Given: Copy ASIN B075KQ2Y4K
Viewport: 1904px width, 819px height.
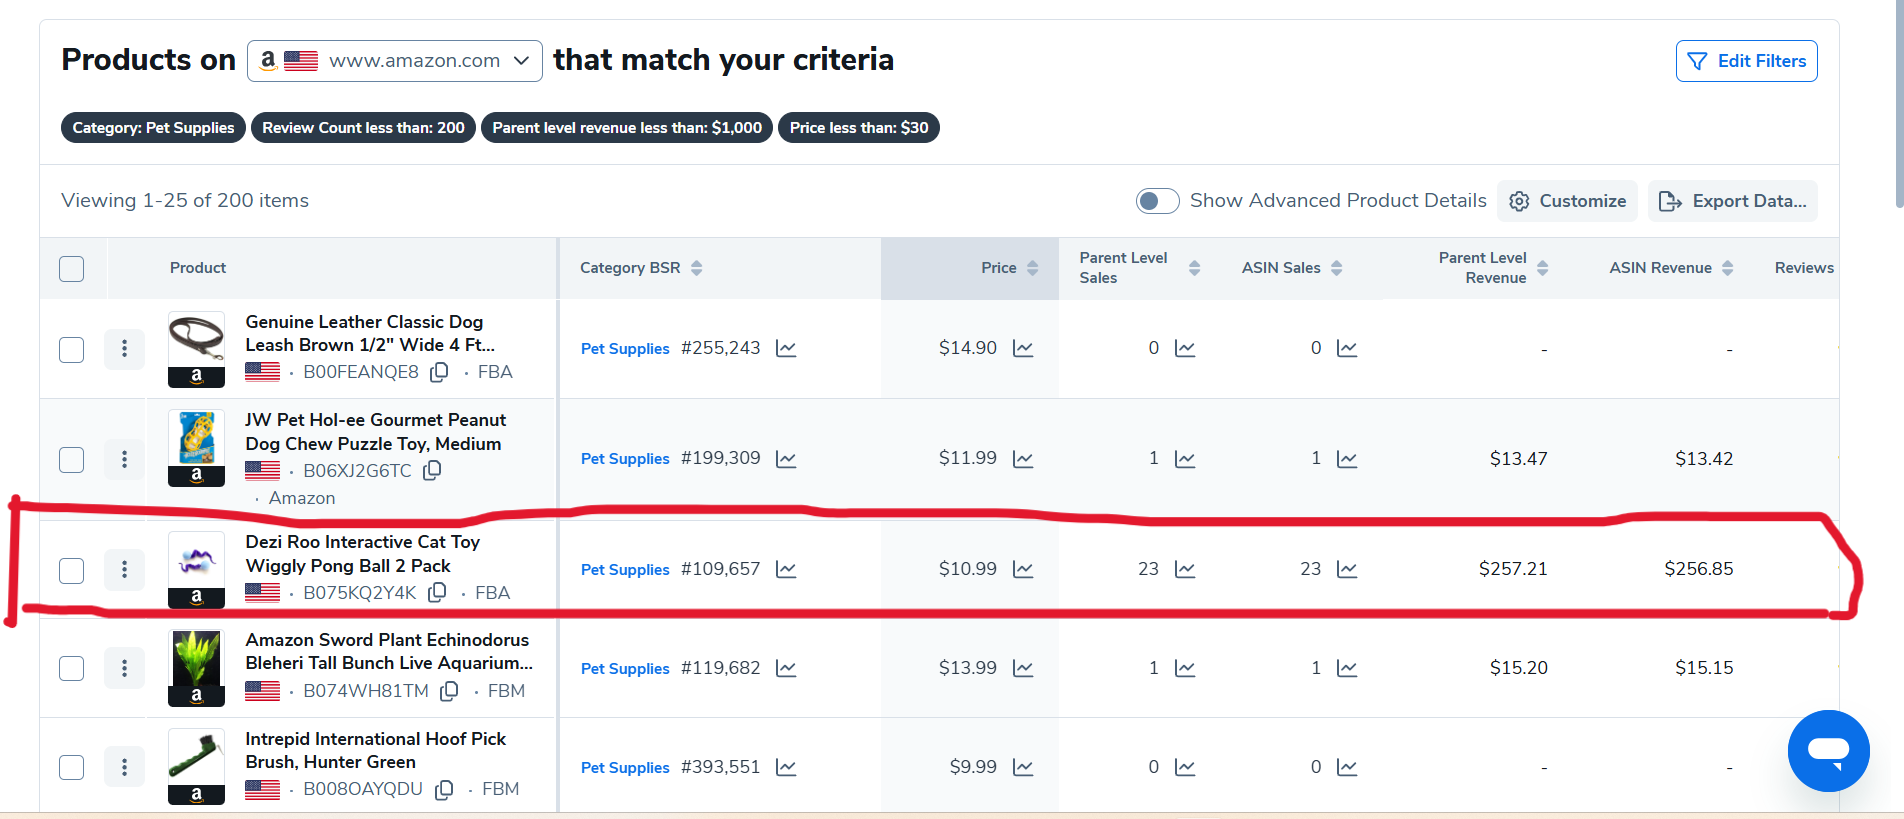Looking at the screenshot, I should point(437,593).
